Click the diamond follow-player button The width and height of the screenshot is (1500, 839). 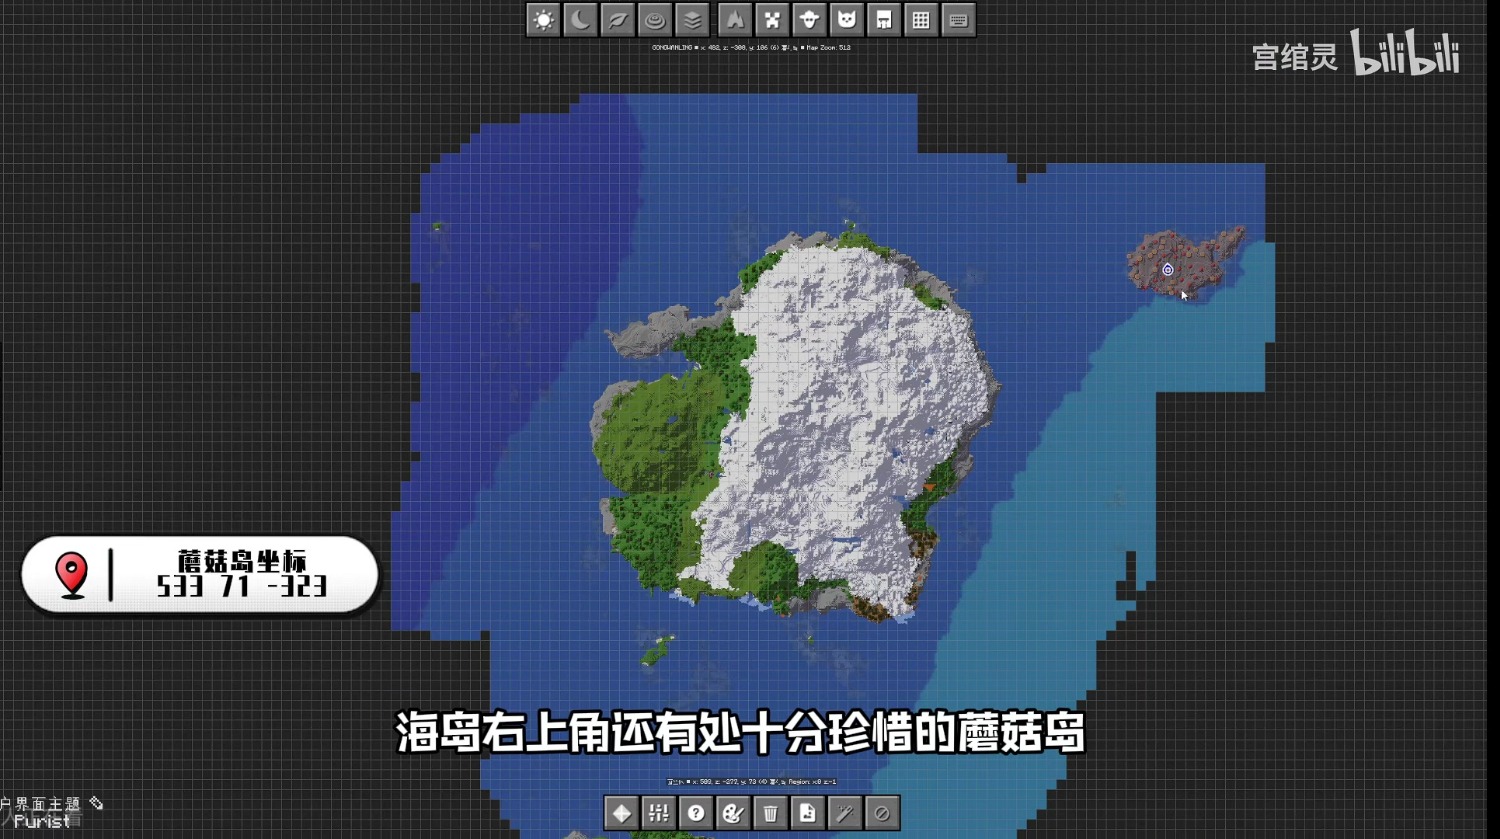click(622, 813)
